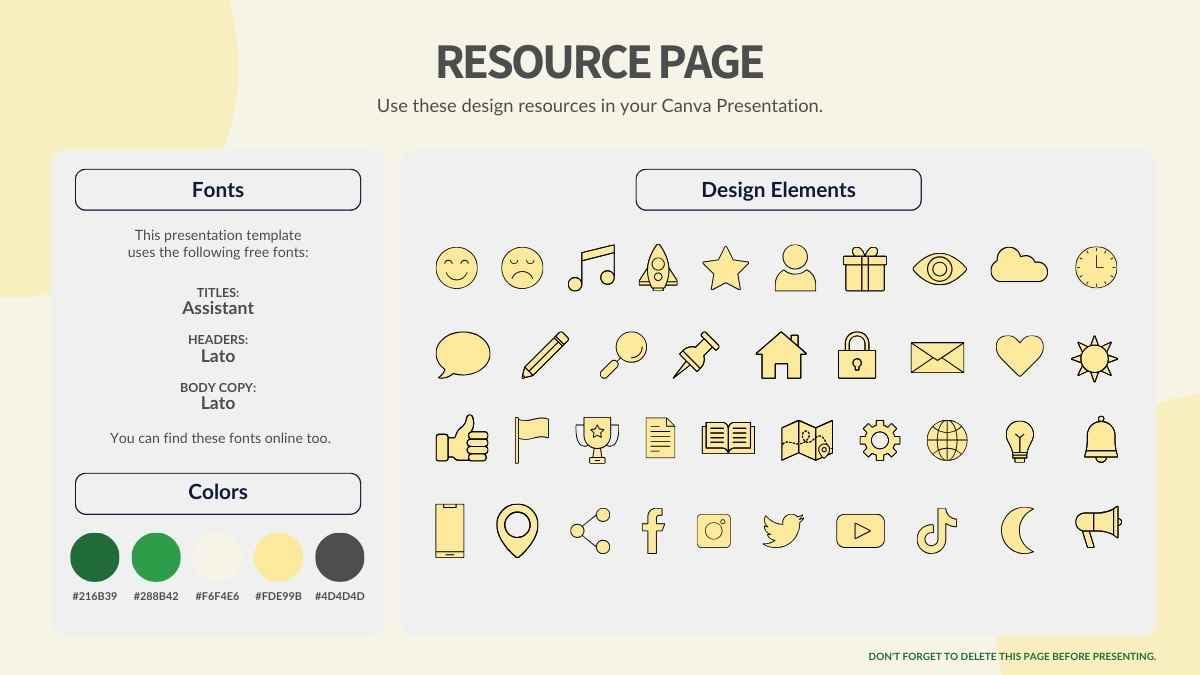Click the clock icon
Image resolution: width=1200 pixels, height=675 pixels.
[x=1096, y=268]
